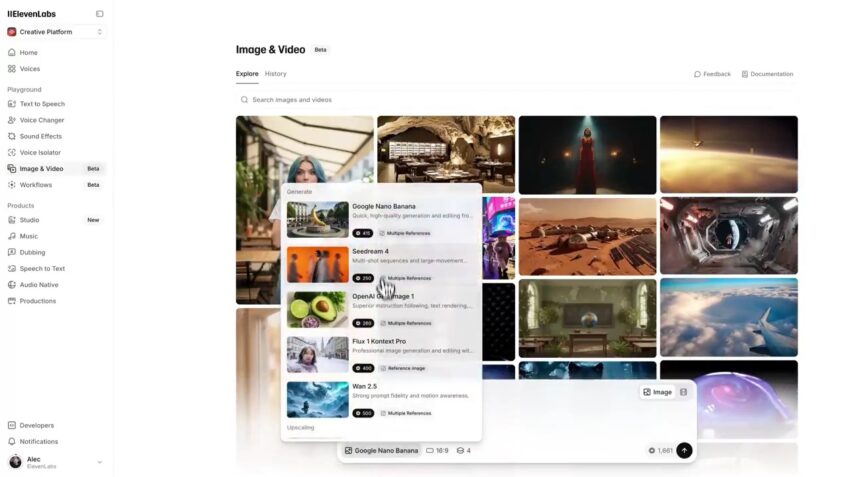Click the Music note icon

click(12, 236)
